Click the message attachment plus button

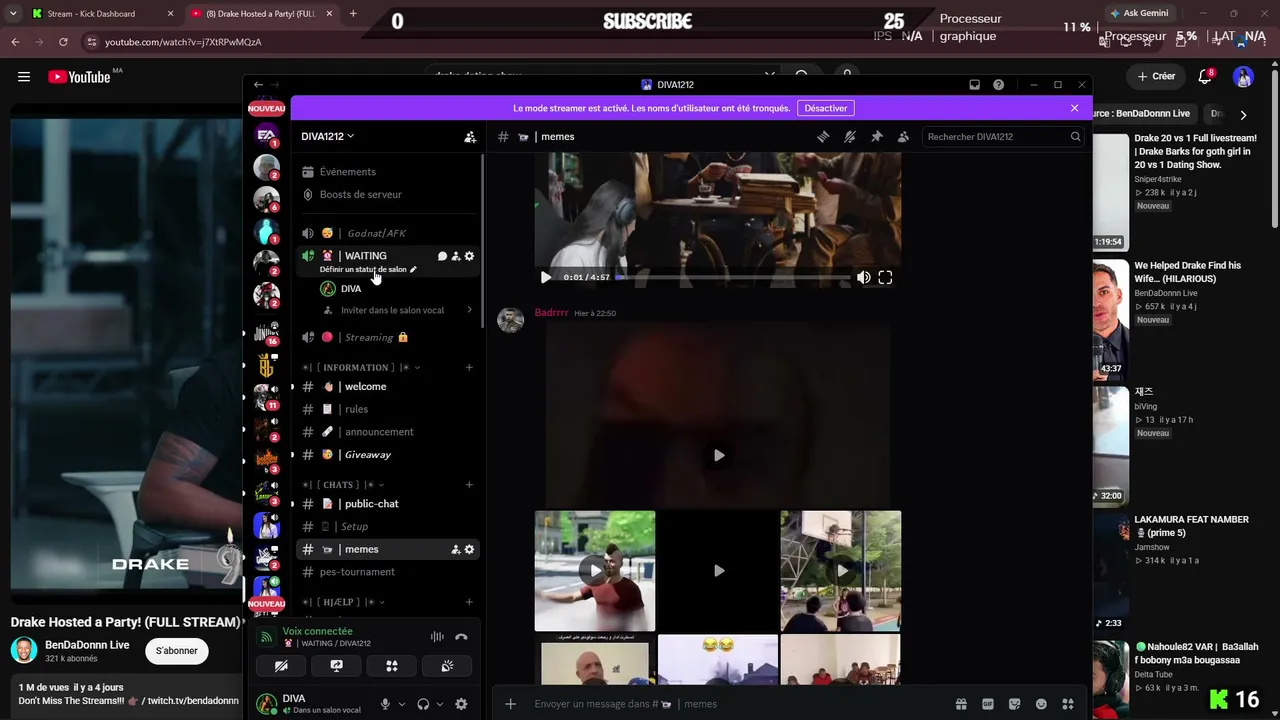(x=510, y=704)
